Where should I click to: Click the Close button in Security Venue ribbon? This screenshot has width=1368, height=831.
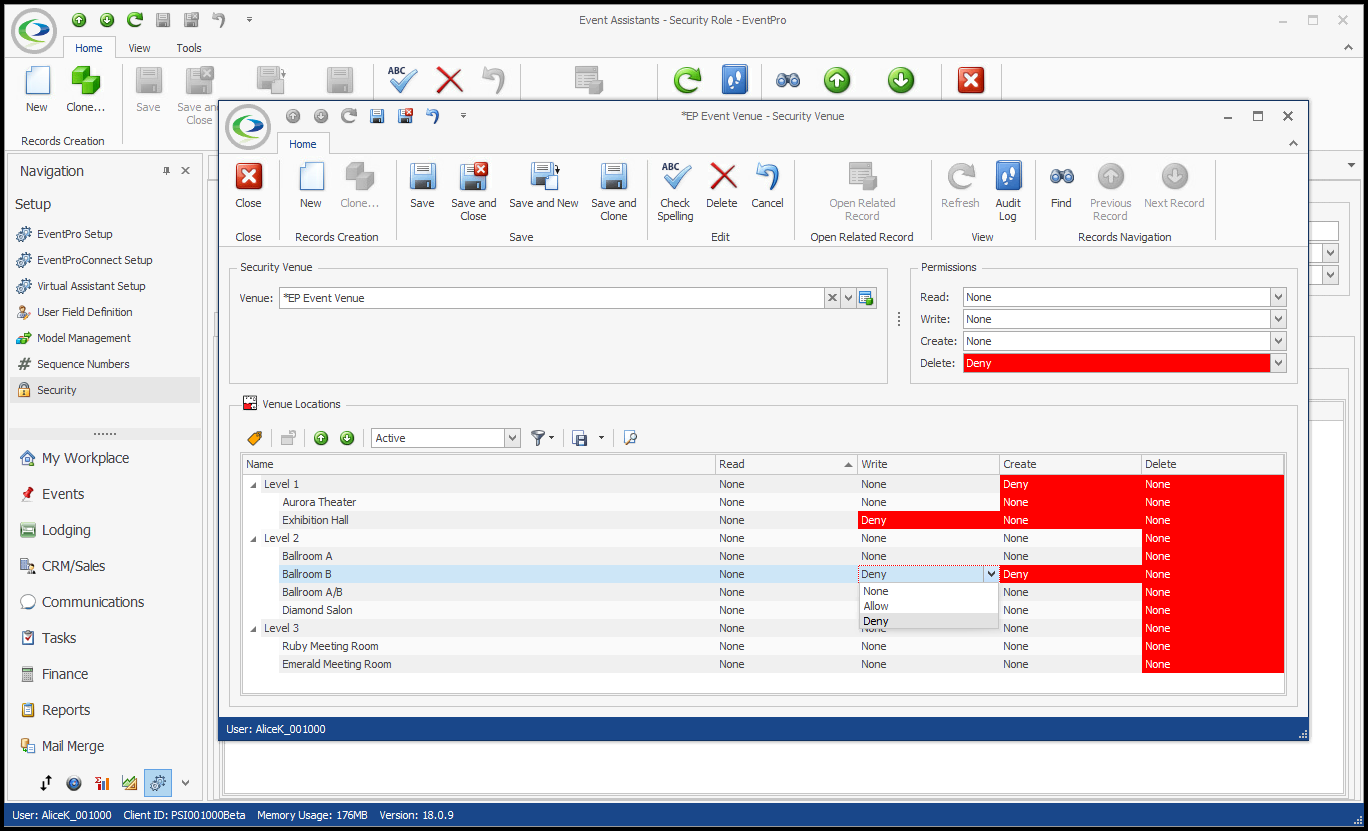(248, 187)
